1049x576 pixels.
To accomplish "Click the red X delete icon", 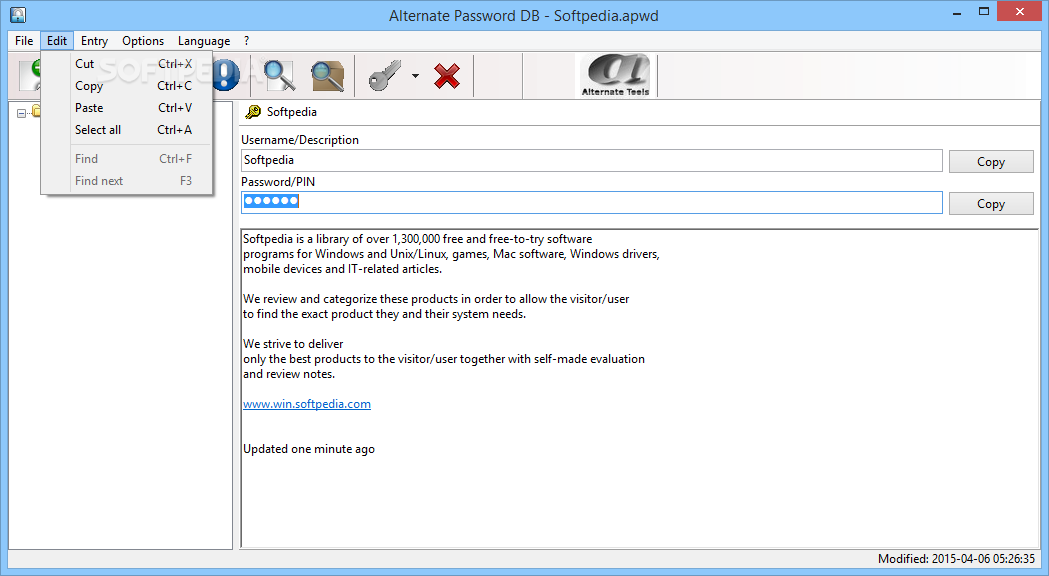I will (447, 76).
